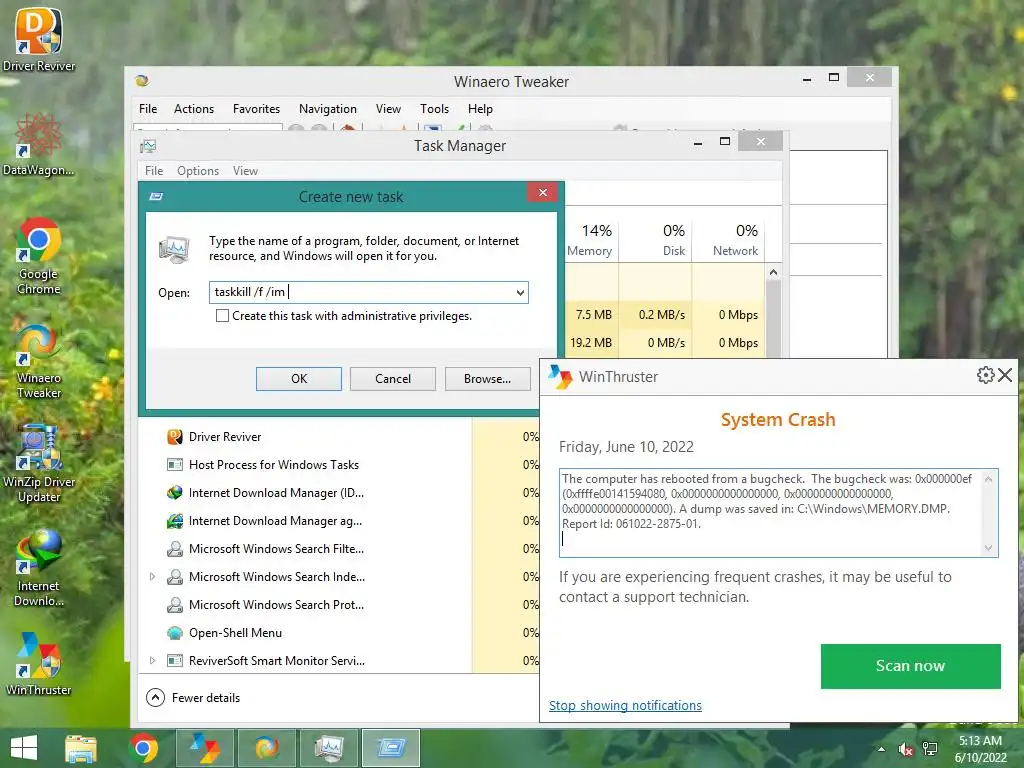
Task: Click the network tray icon
Action: tap(930, 749)
